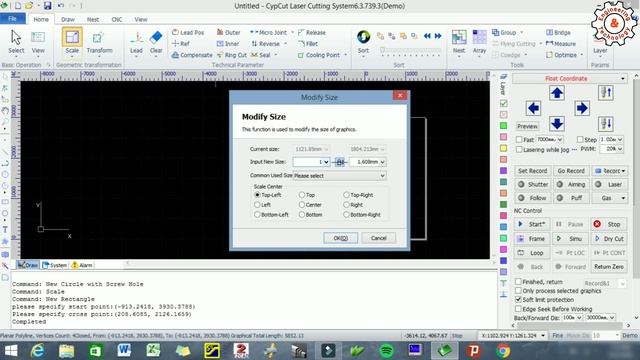
Task: Confirm with the OK button
Action: click(340, 238)
